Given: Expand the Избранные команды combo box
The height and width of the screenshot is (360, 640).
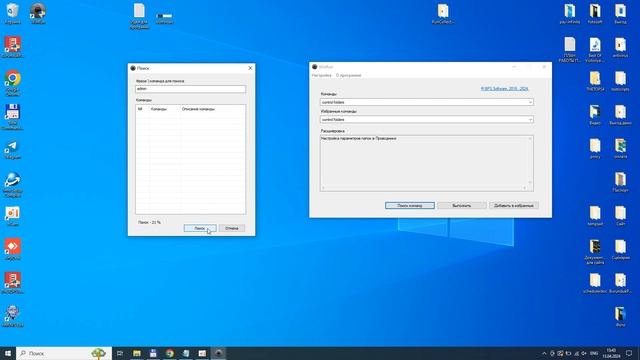Looking at the screenshot, I should pyautogui.click(x=530, y=120).
